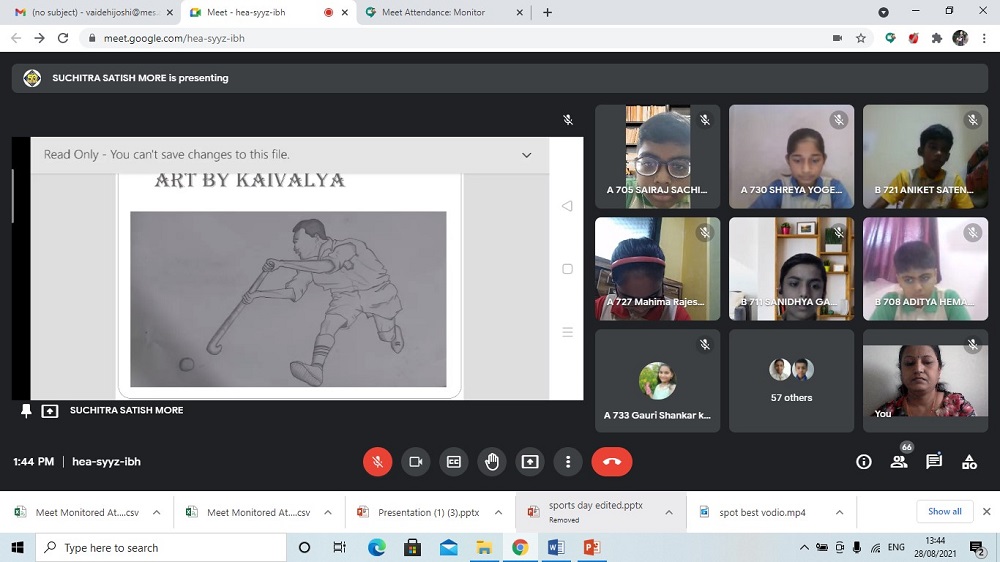This screenshot has width=1000, height=562.
Task: Switch to the Gmail (no subject) tab
Action: (x=86, y=12)
